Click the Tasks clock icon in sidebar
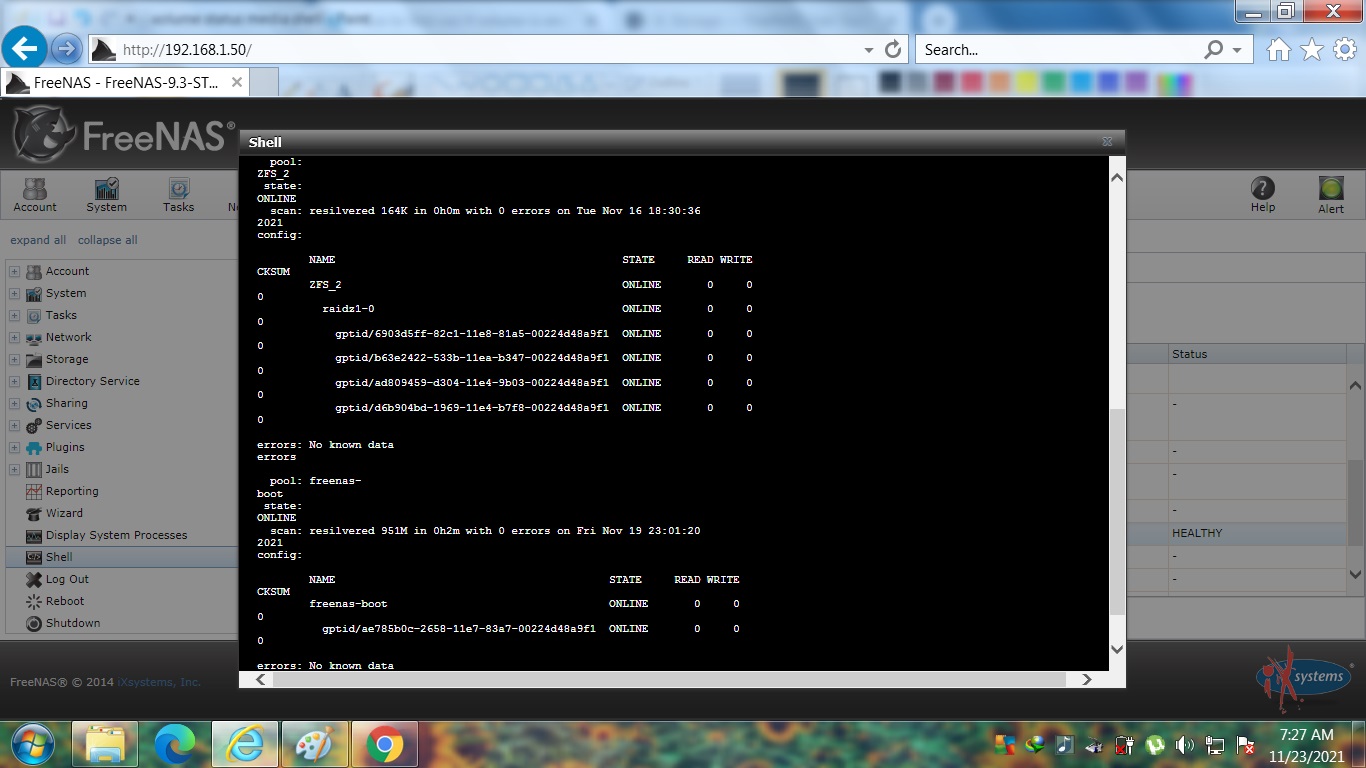 tap(34, 315)
